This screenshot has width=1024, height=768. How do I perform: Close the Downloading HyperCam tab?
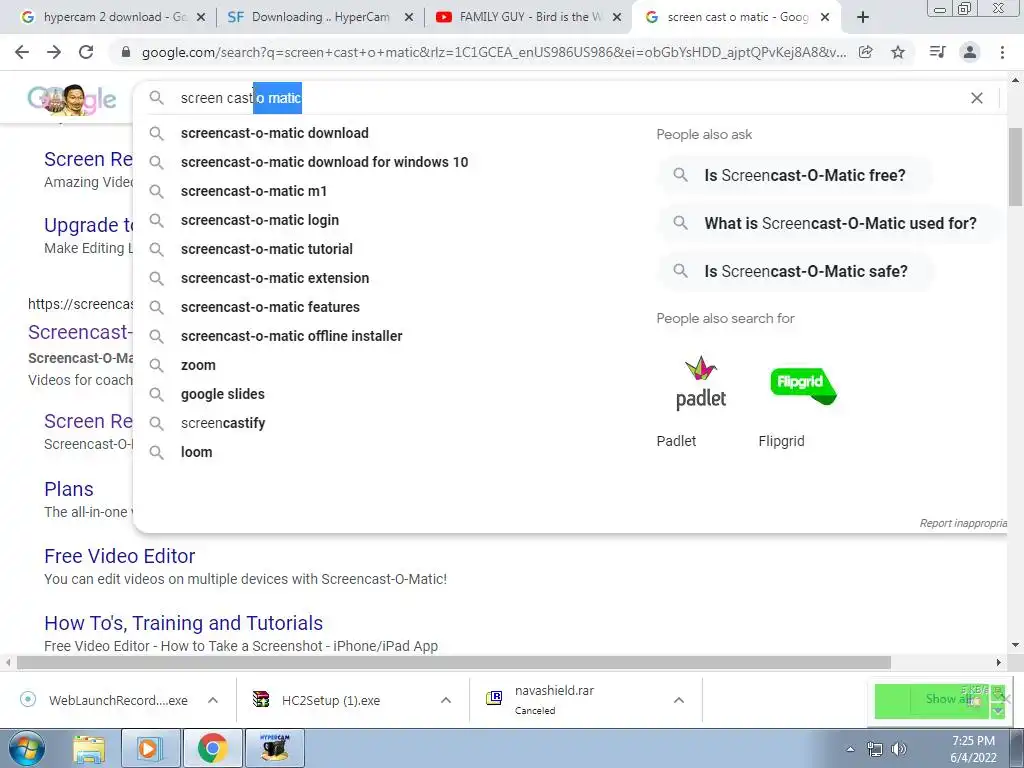[409, 17]
